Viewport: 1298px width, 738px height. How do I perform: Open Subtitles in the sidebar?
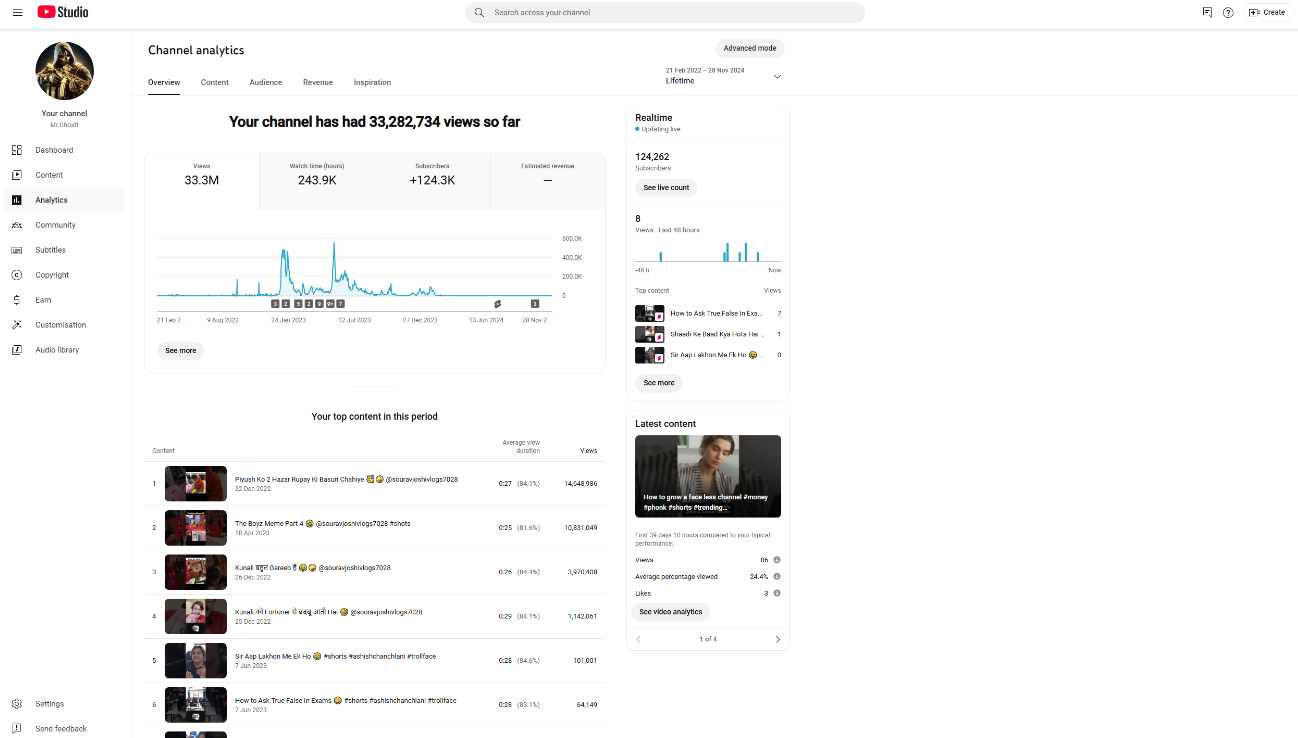65,250
